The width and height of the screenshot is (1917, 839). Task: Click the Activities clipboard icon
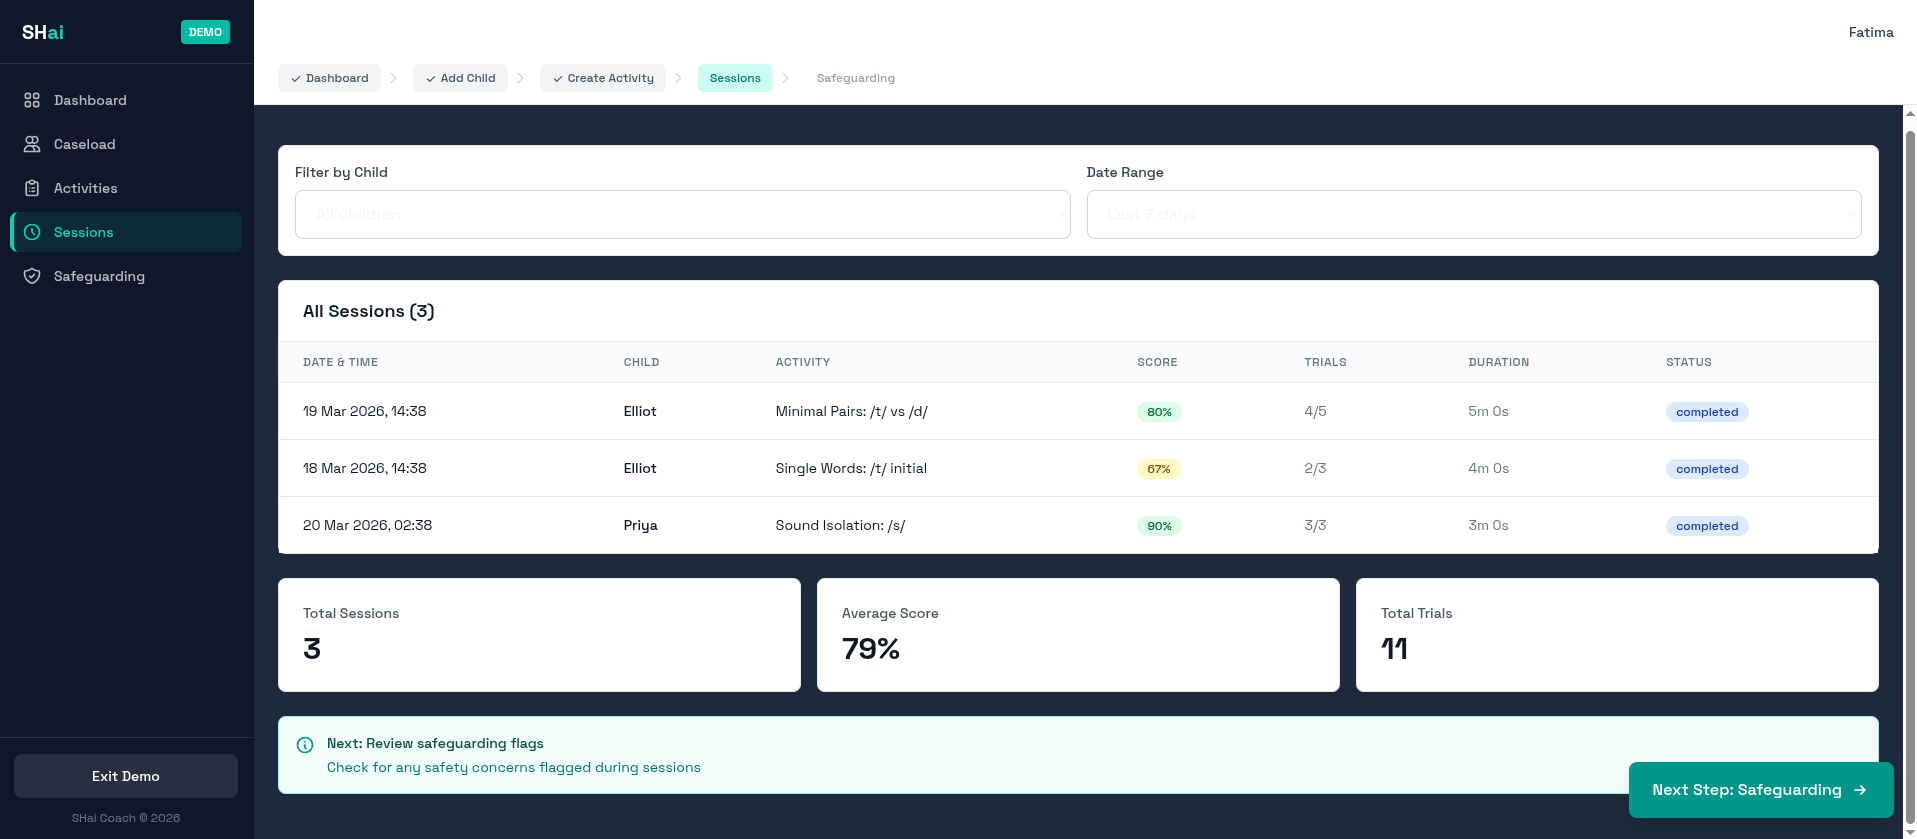click(x=32, y=188)
